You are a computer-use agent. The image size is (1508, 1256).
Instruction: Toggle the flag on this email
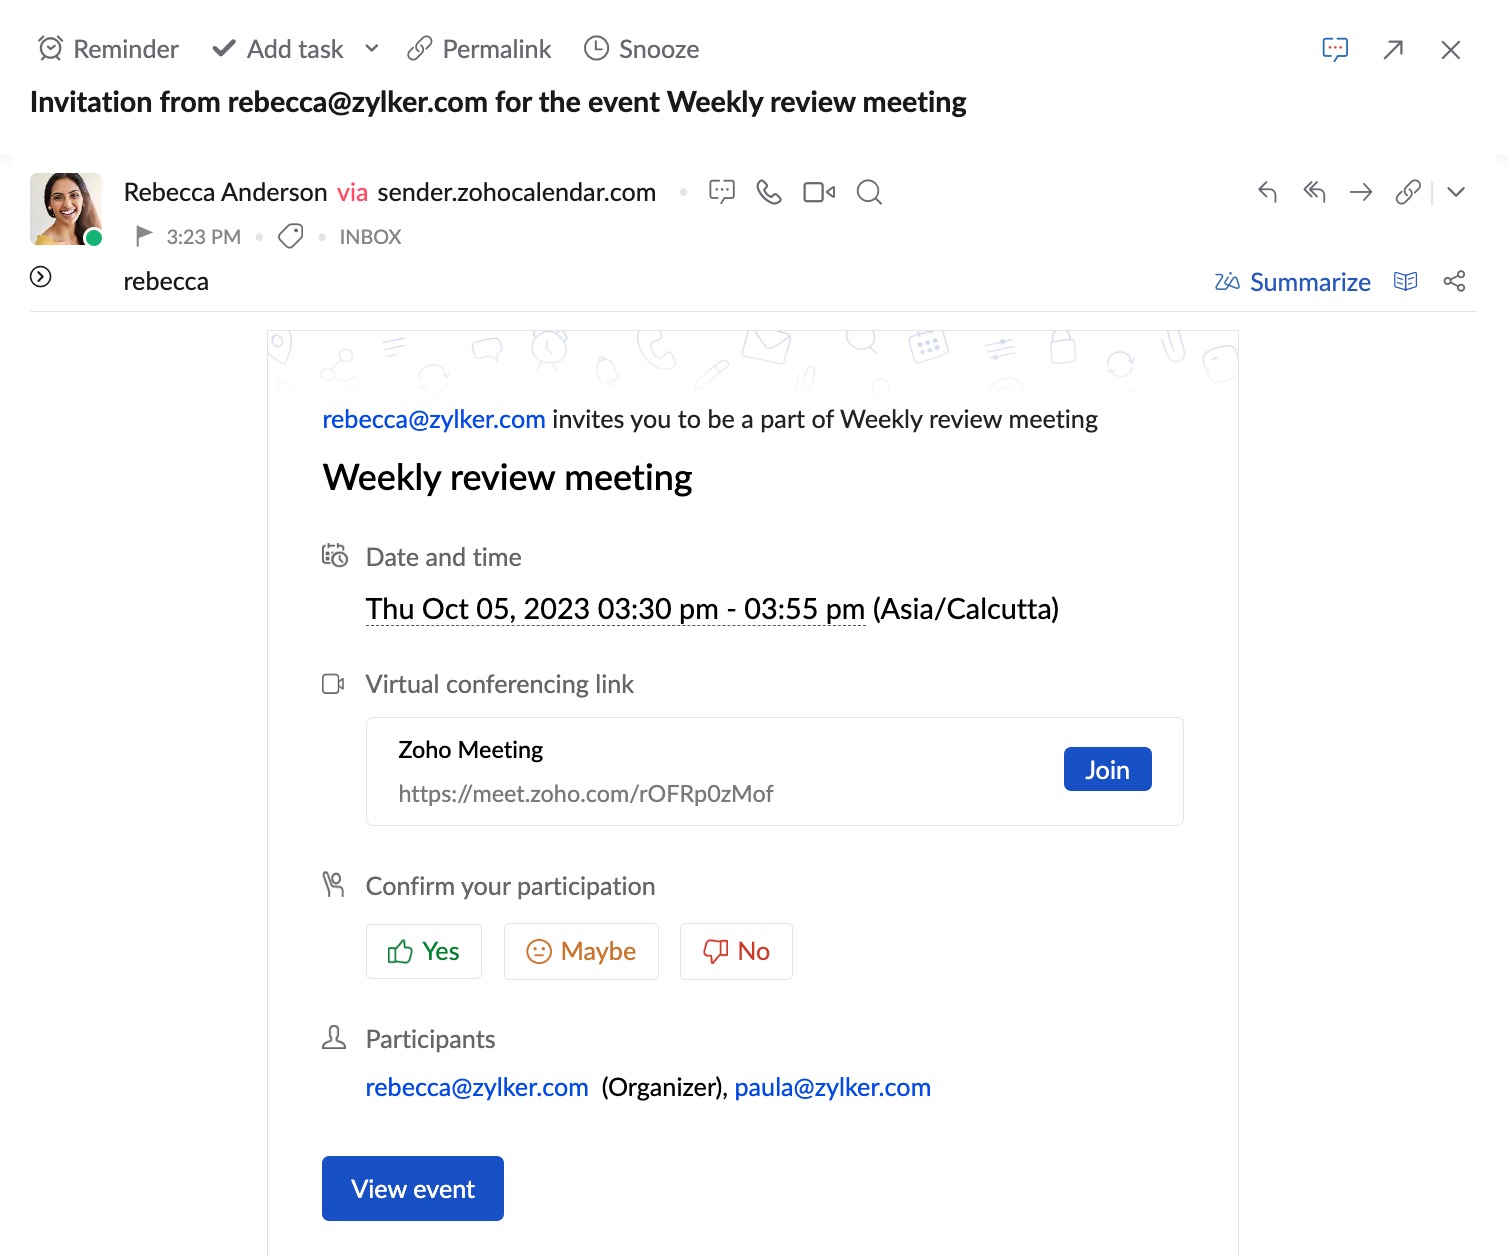tap(144, 236)
